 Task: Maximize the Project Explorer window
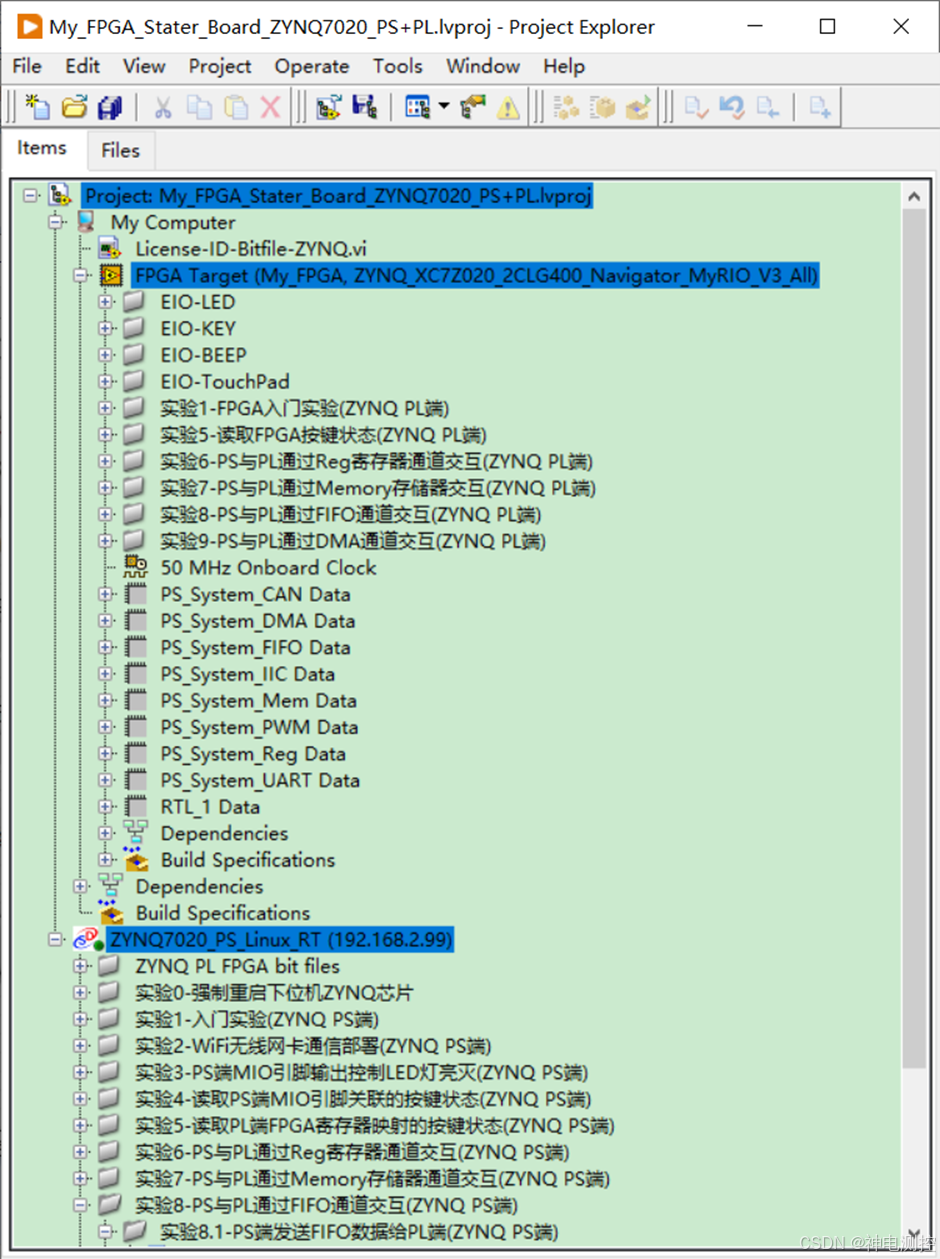(x=827, y=27)
